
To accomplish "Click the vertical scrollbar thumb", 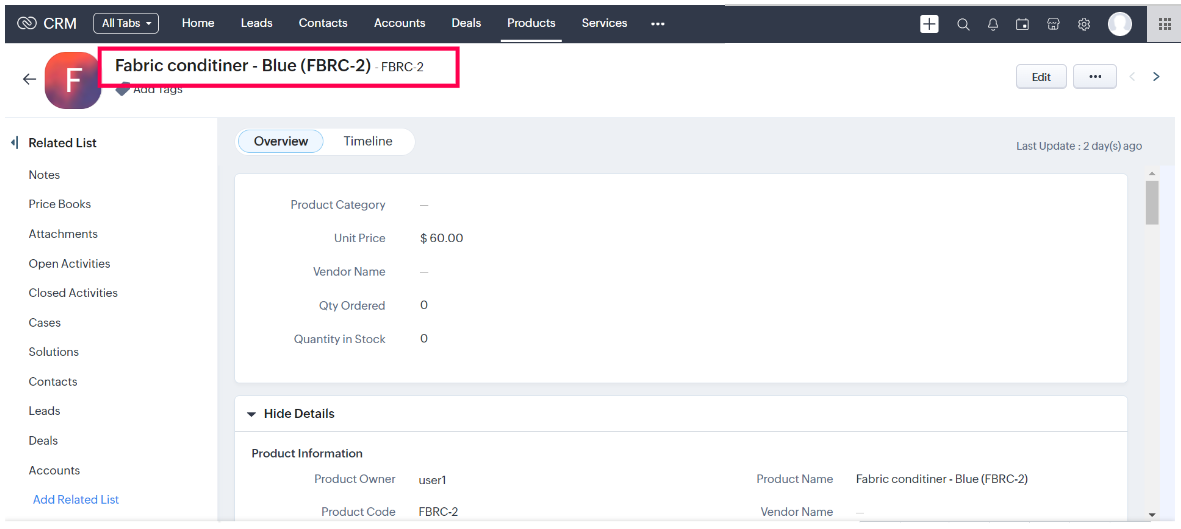I will (1152, 203).
